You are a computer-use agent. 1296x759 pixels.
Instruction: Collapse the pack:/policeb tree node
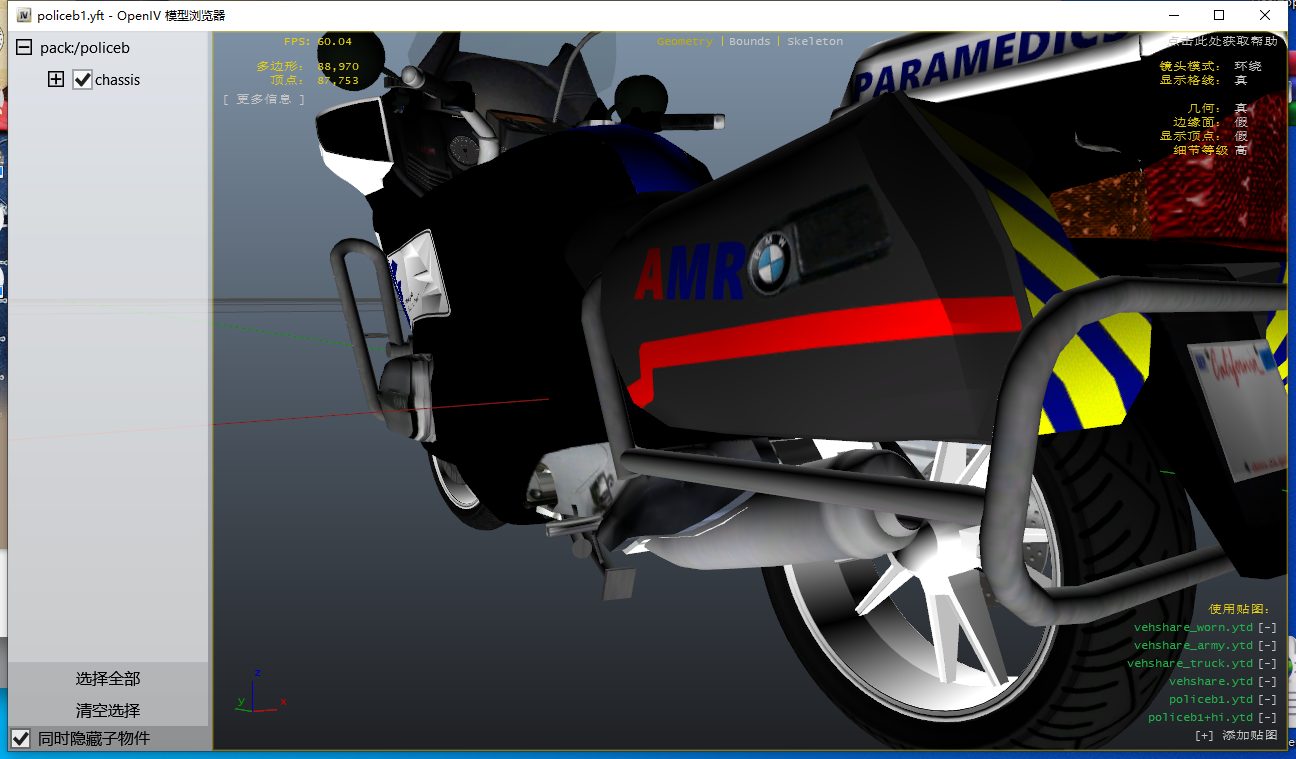click(24, 48)
